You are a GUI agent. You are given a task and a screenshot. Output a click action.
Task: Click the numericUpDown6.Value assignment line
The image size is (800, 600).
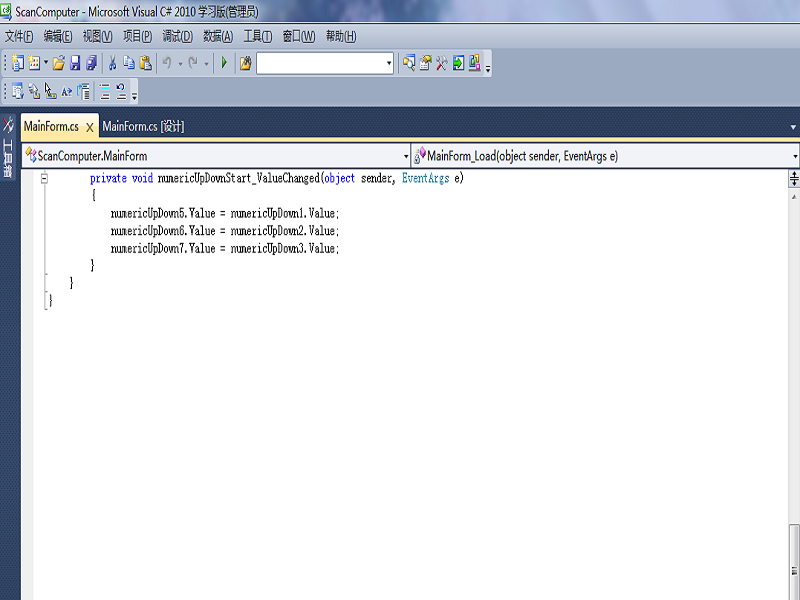224,231
